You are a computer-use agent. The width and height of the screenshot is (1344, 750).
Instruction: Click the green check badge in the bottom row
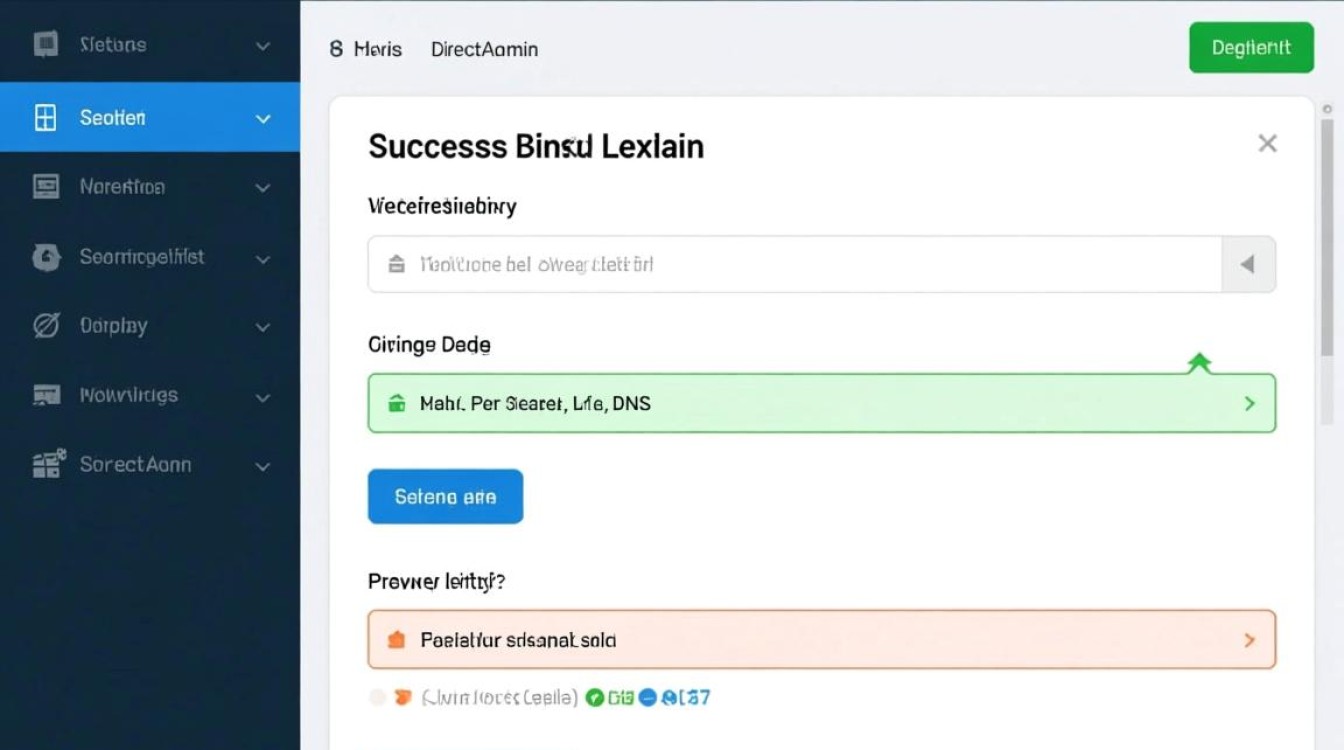[596, 697]
